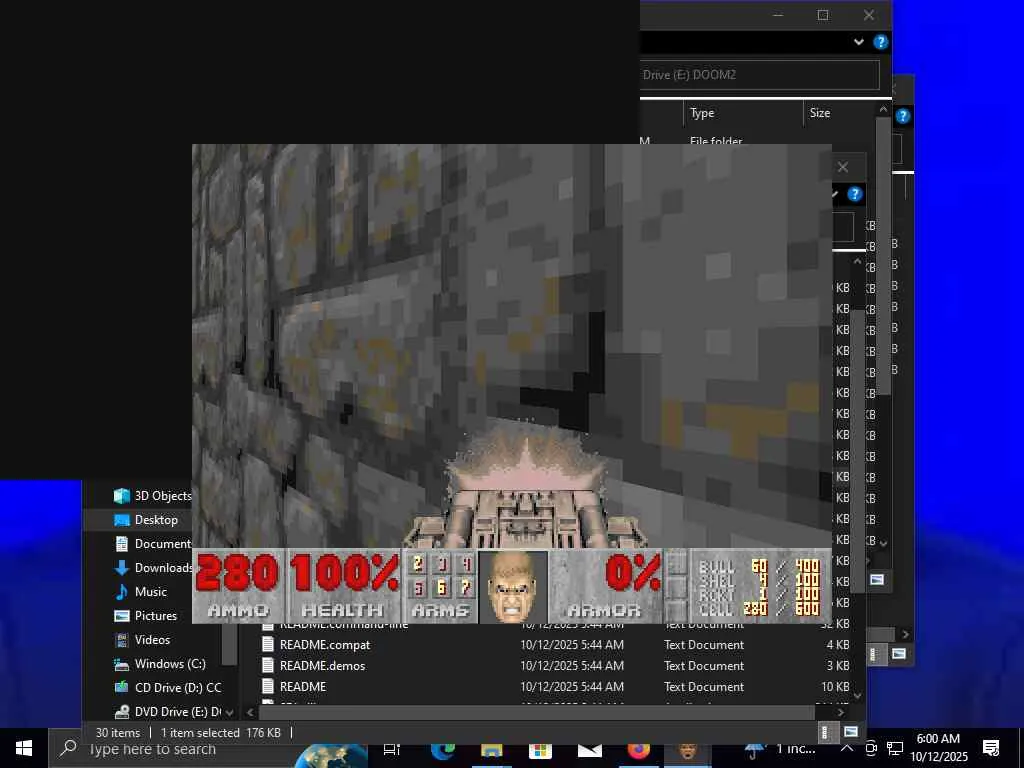Close the front explorer window
The image size is (1024, 768).
click(843, 167)
